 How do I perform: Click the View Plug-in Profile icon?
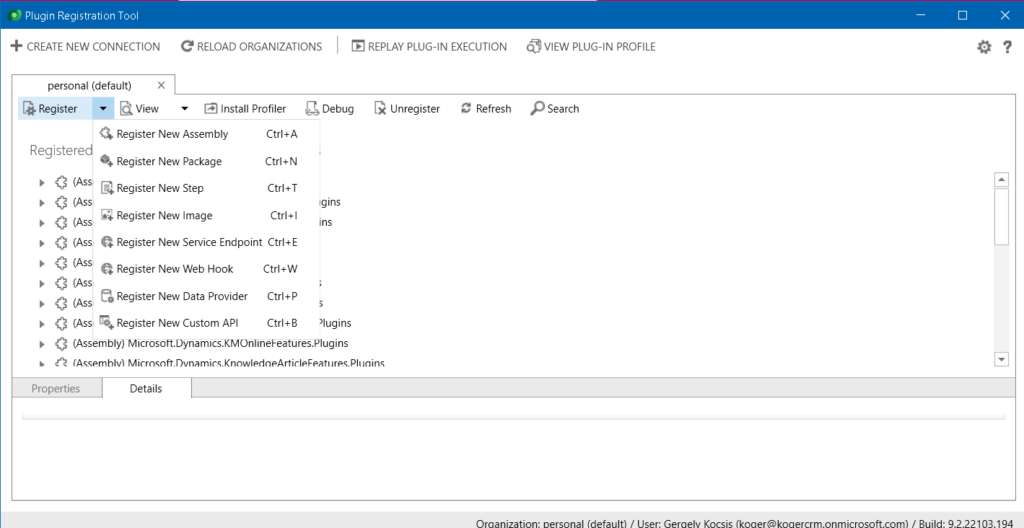[x=534, y=46]
